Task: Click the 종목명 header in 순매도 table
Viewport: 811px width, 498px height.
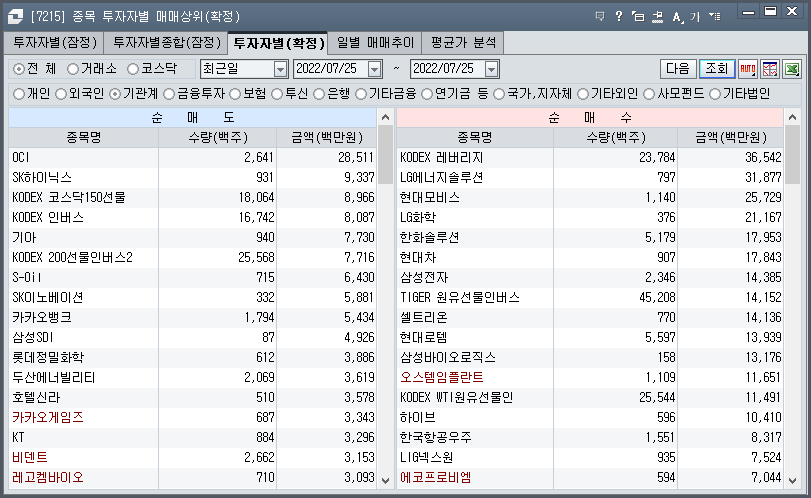Action: coord(84,138)
